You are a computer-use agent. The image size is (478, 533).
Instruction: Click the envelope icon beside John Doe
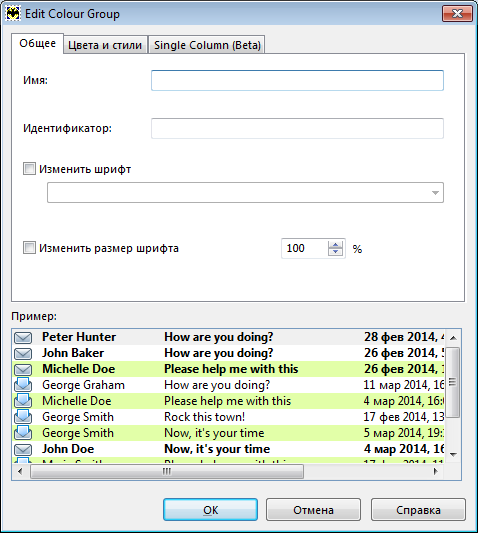[23, 449]
